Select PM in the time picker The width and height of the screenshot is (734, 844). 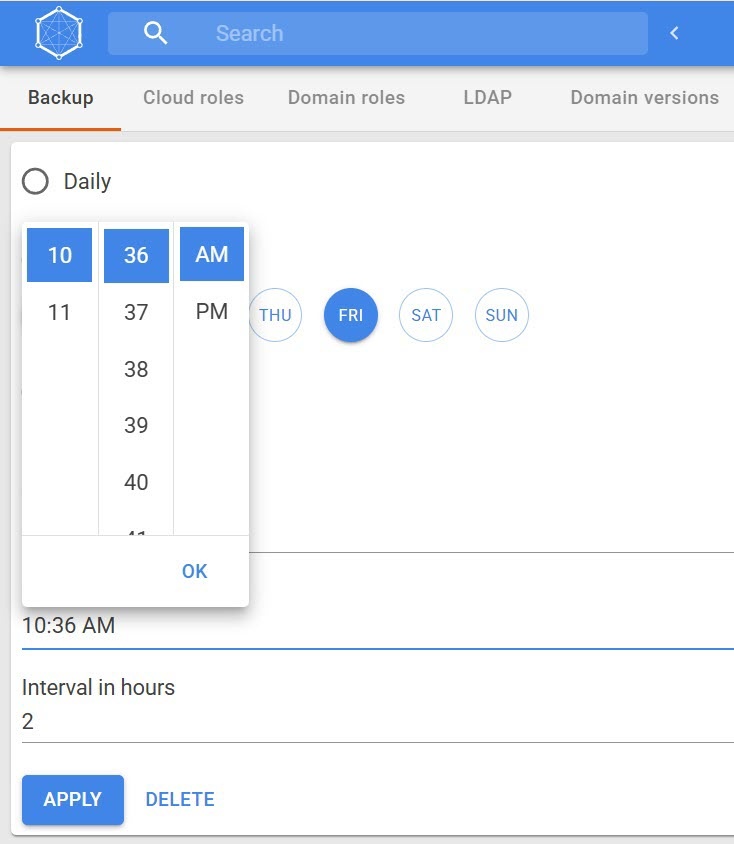coord(212,311)
